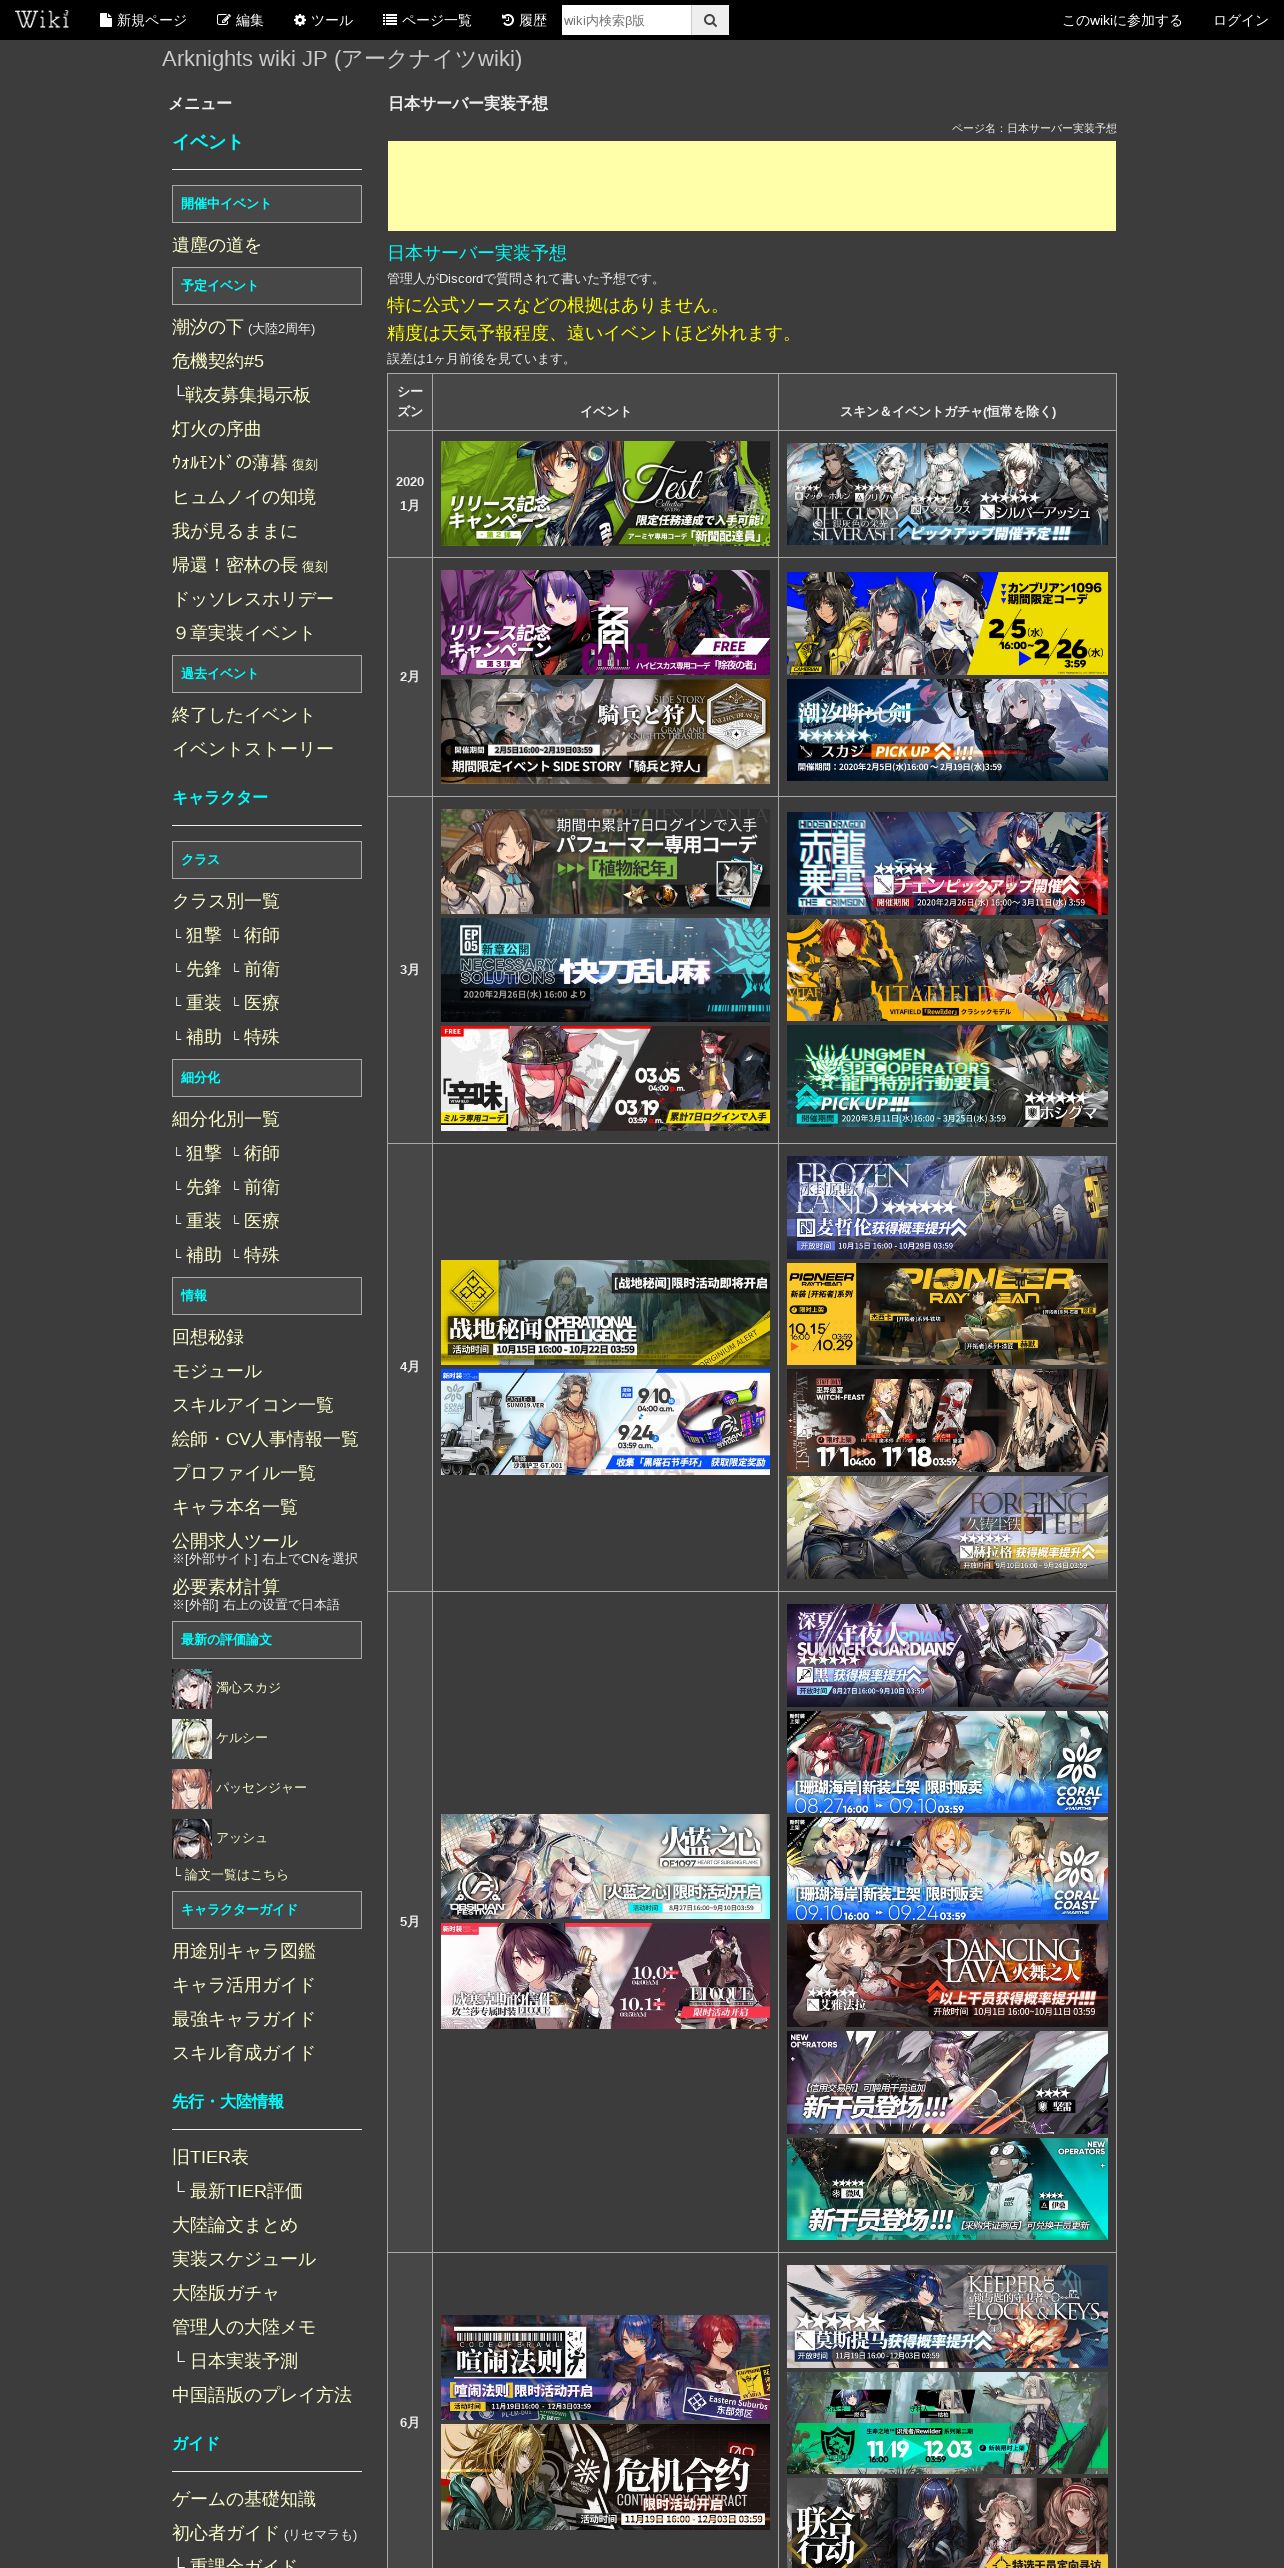Click the January リリース記念キャンペーン Test banner
The image size is (1284, 2568).
[x=605, y=494]
